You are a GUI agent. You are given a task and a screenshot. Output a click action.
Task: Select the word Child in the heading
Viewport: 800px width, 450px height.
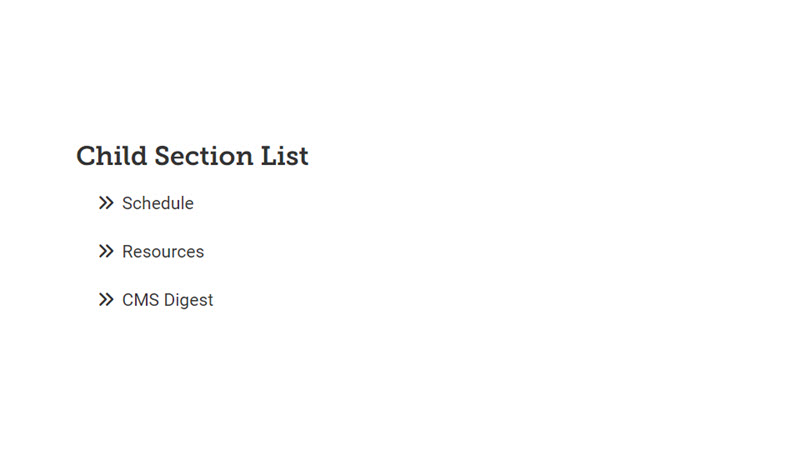[x=112, y=156]
